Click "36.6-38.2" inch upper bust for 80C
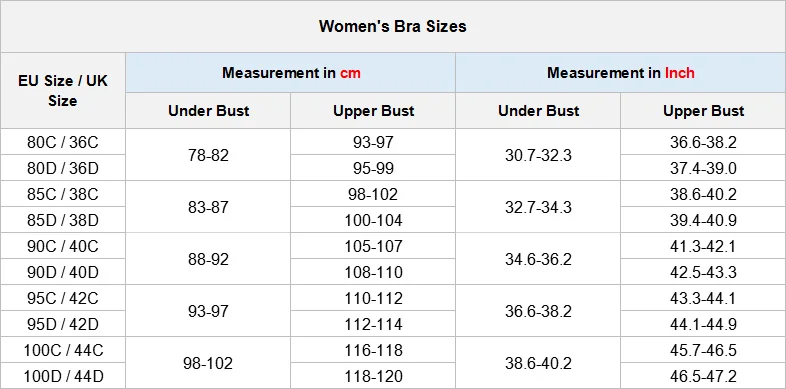The height and width of the screenshot is (389, 786). click(703, 142)
